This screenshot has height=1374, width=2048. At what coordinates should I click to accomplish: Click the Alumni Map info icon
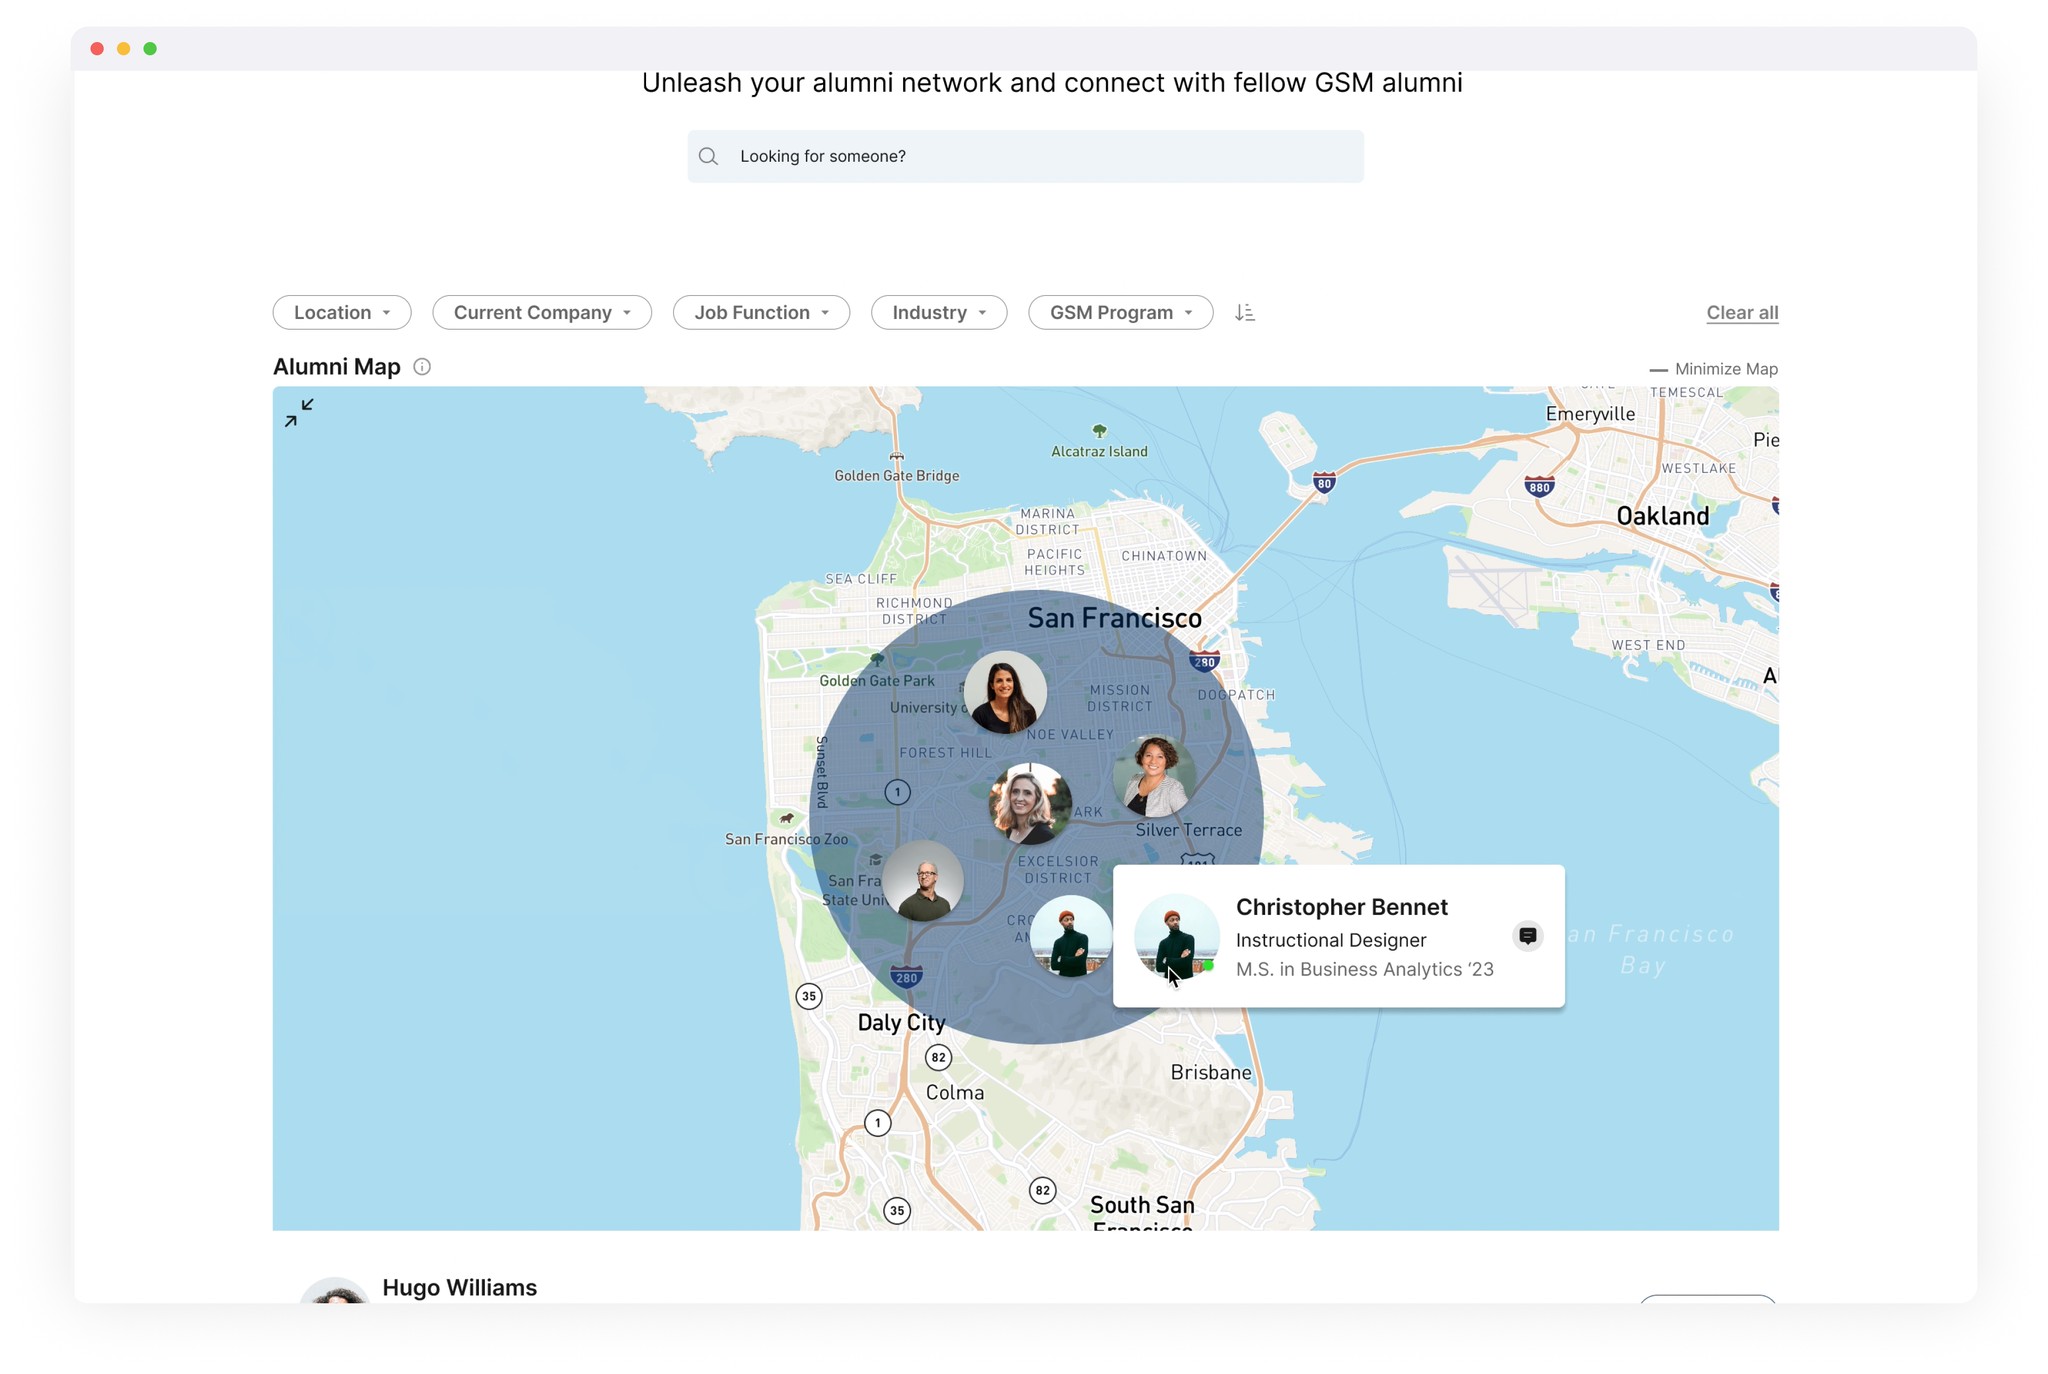422,367
